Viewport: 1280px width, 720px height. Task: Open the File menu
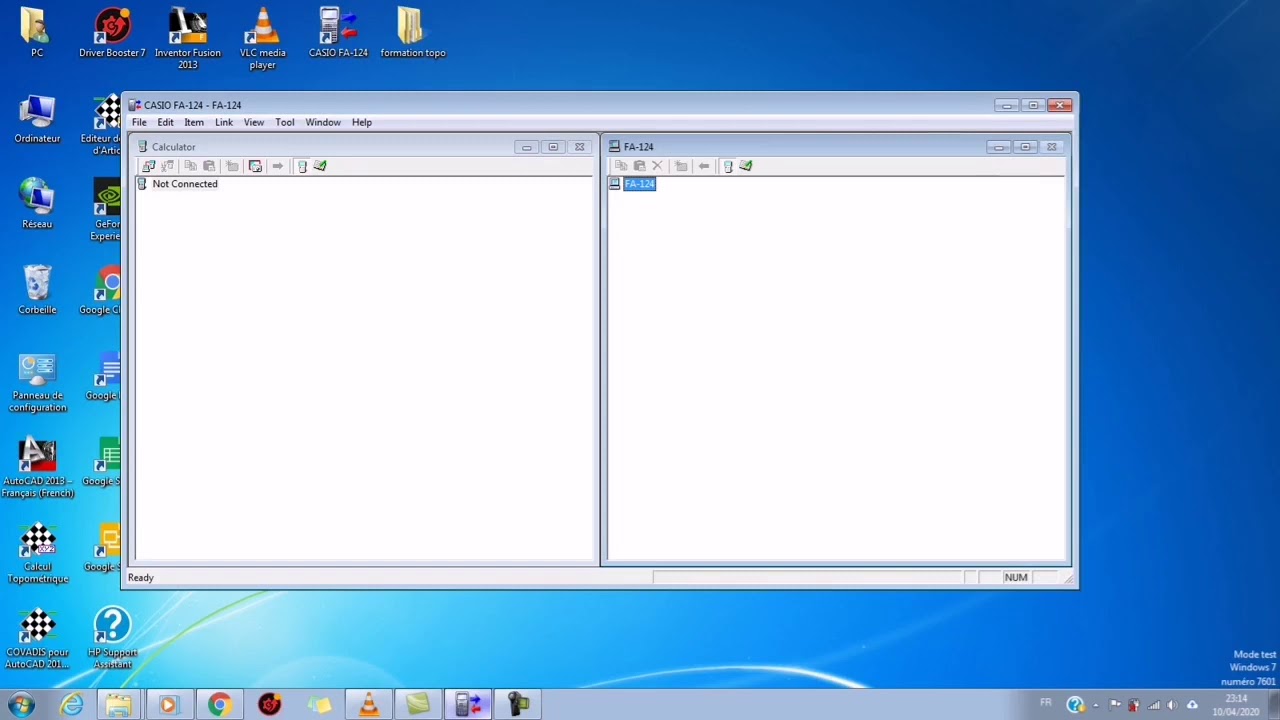[x=139, y=122]
